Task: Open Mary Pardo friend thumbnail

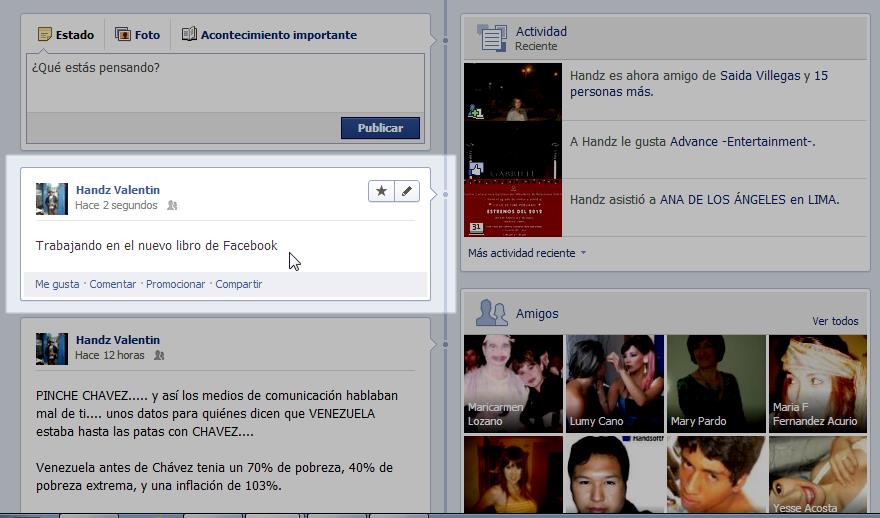Action: click(716, 382)
